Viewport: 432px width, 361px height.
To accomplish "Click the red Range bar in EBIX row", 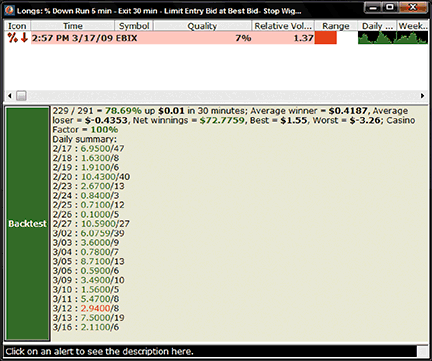I will tap(326, 38).
